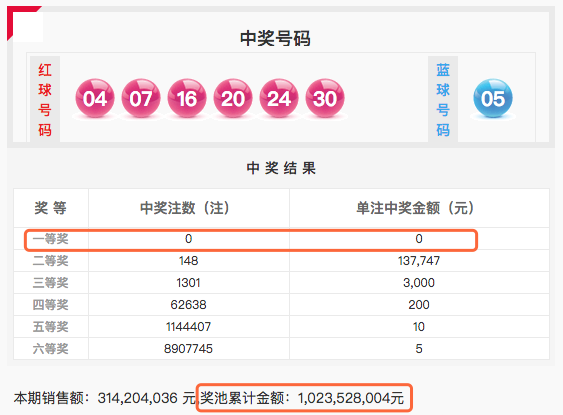Click red ball number 20
The image size is (563, 415).
coord(233,98)
